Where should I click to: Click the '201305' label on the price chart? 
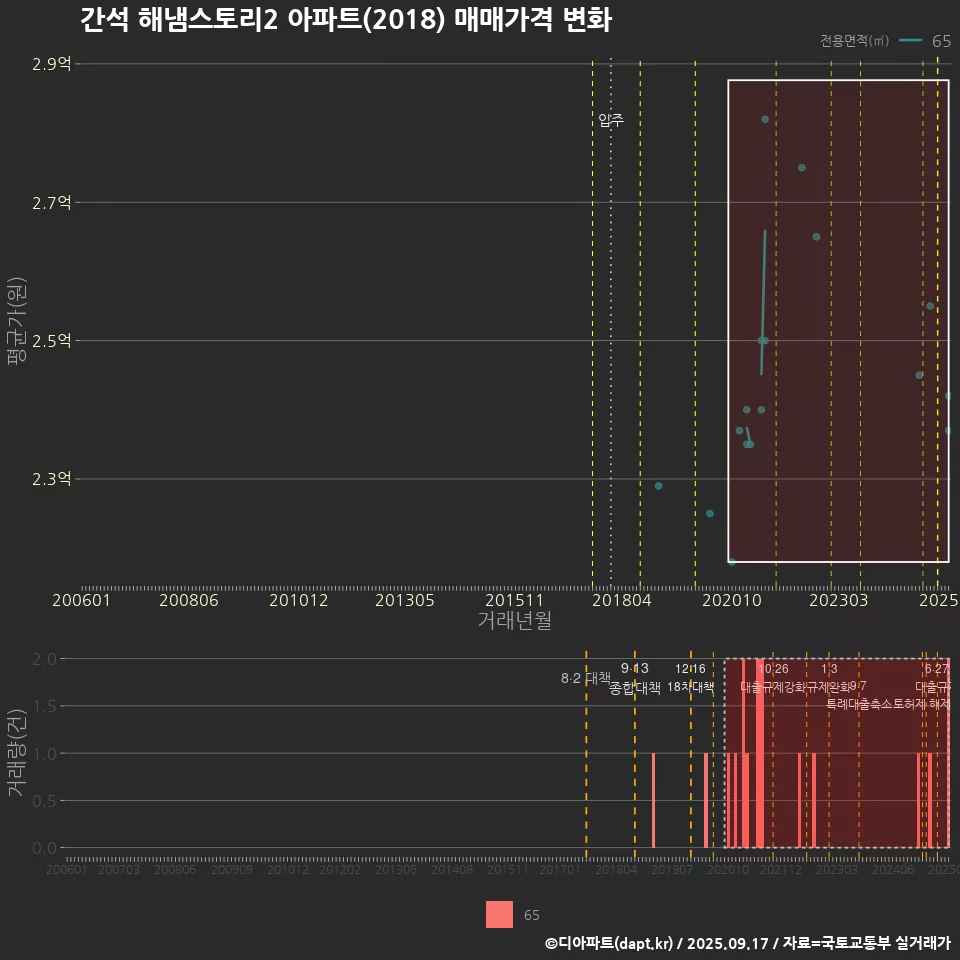point(405,600)
